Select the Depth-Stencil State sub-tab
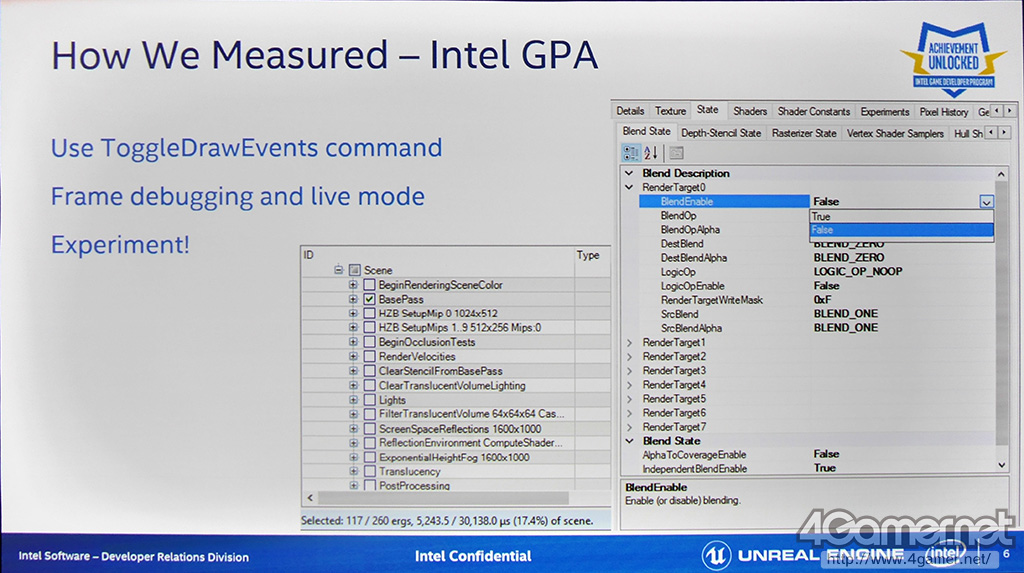The image size is (1024, 573). [x=721, y=133]
